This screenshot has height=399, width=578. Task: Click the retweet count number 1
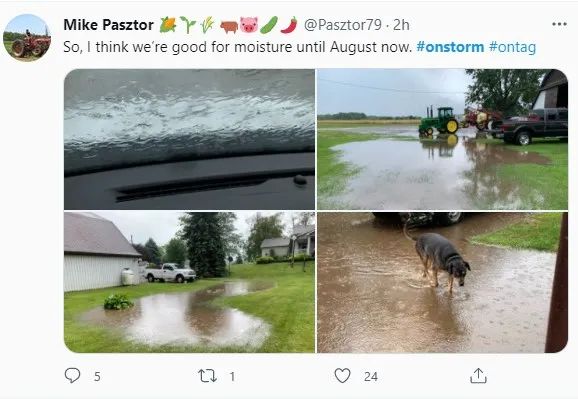point(232,377)
